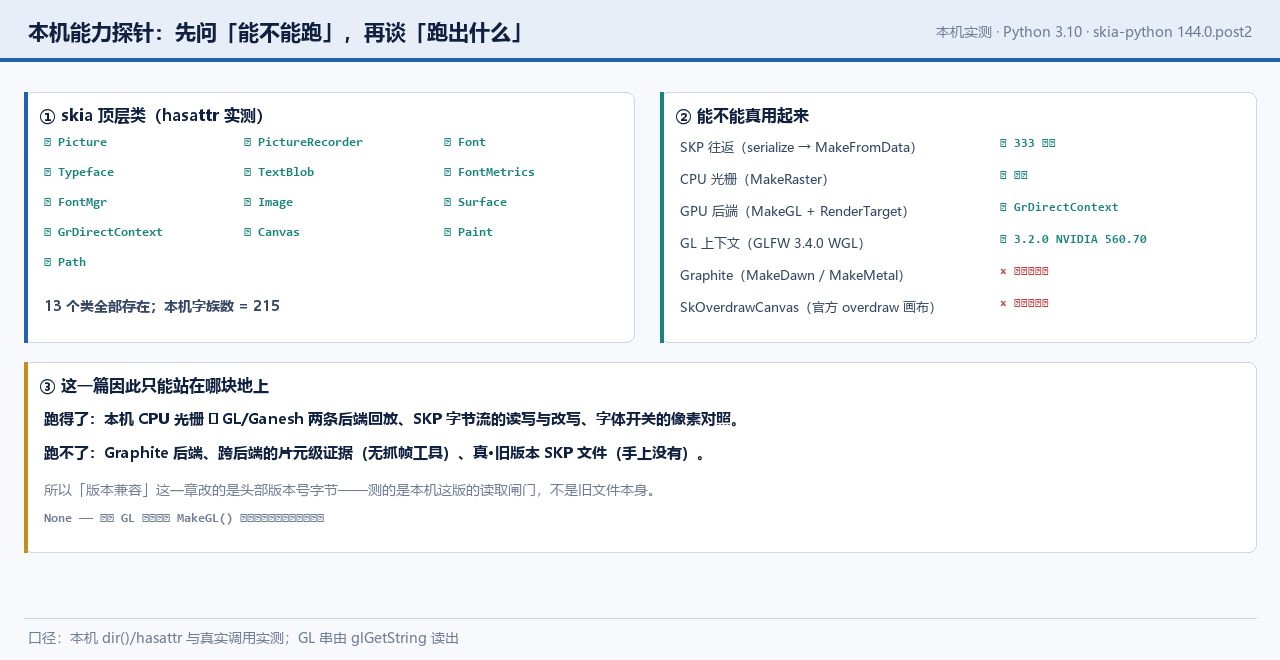Click the heading '② 能不能真用起来'
Screen dimensions: 1280x660
742,116
